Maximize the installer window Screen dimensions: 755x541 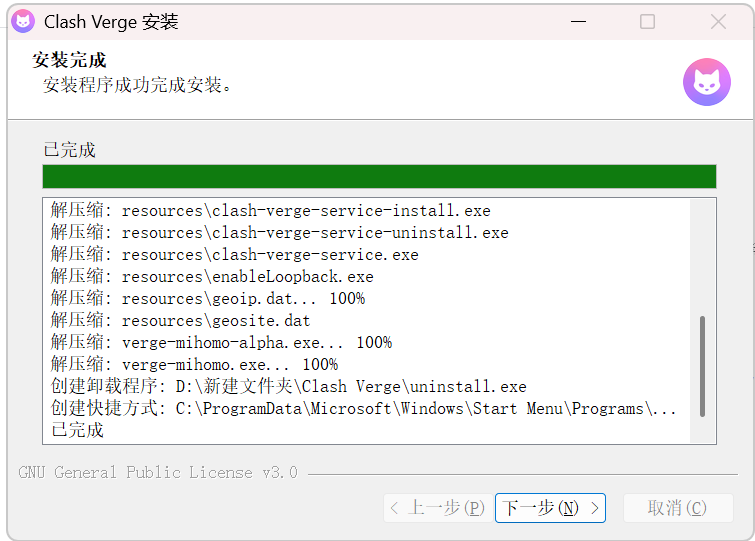647,22
